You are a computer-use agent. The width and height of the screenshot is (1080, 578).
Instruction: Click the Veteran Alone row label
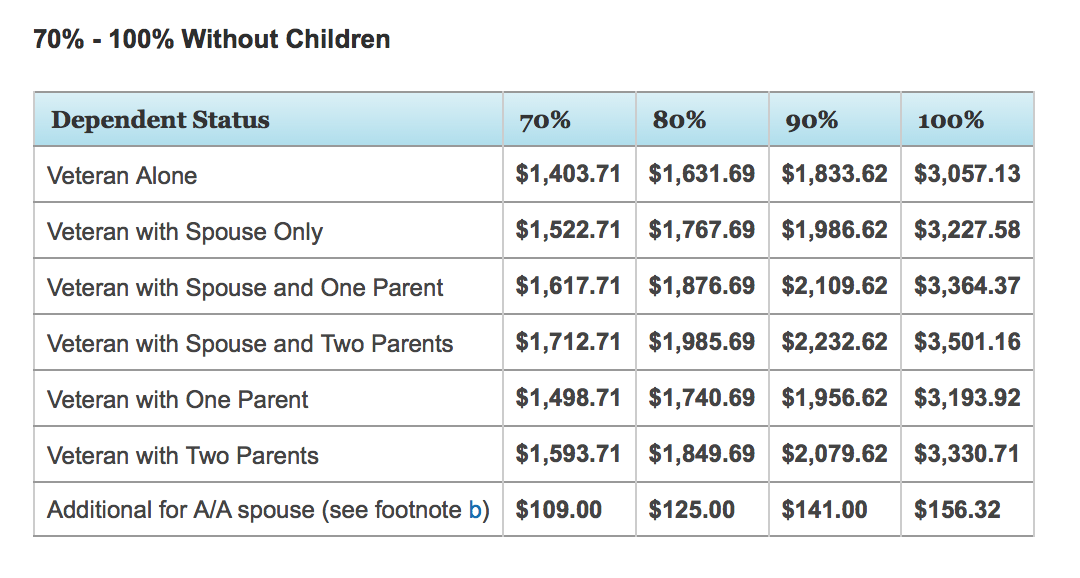[122, 176]
